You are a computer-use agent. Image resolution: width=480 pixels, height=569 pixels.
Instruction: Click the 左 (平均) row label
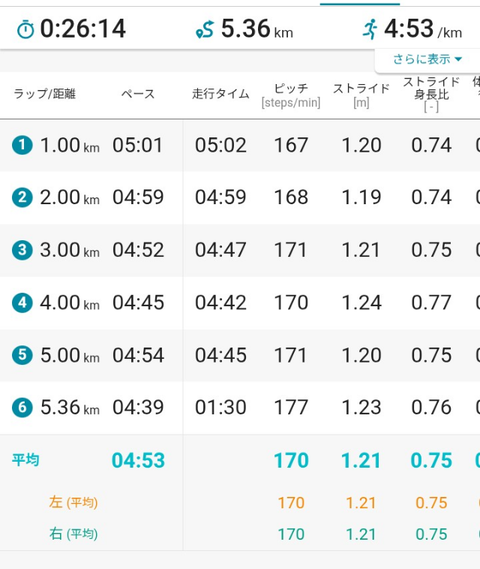(x=73, y=503)
